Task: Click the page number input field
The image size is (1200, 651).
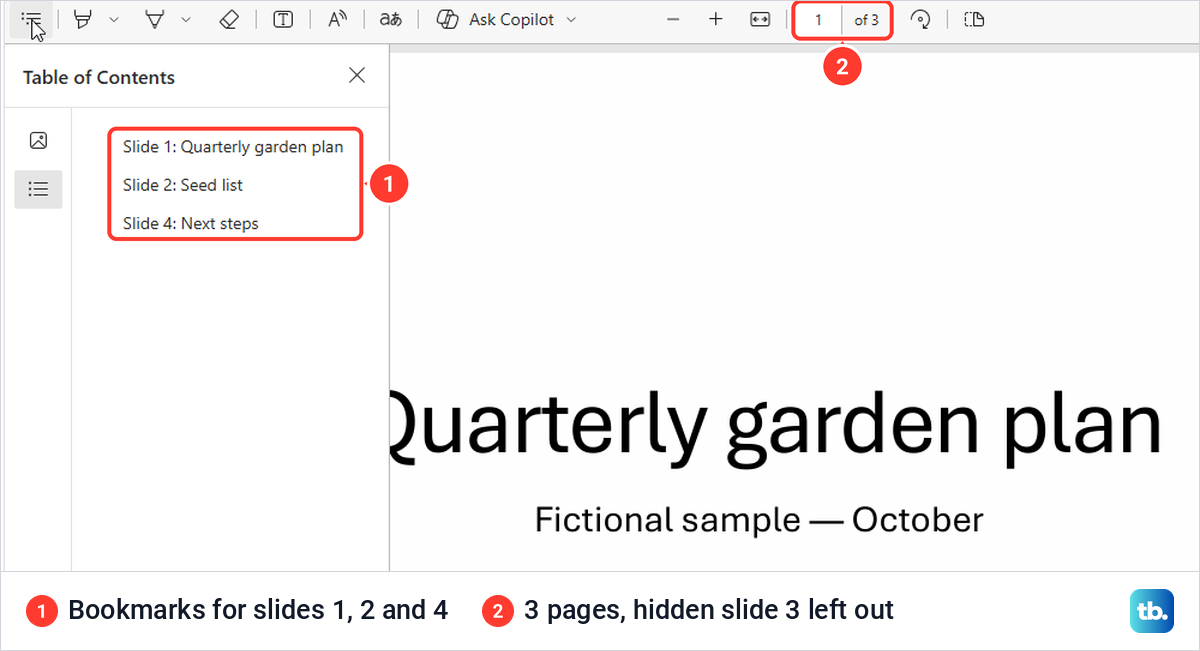Action: (819, 20)
